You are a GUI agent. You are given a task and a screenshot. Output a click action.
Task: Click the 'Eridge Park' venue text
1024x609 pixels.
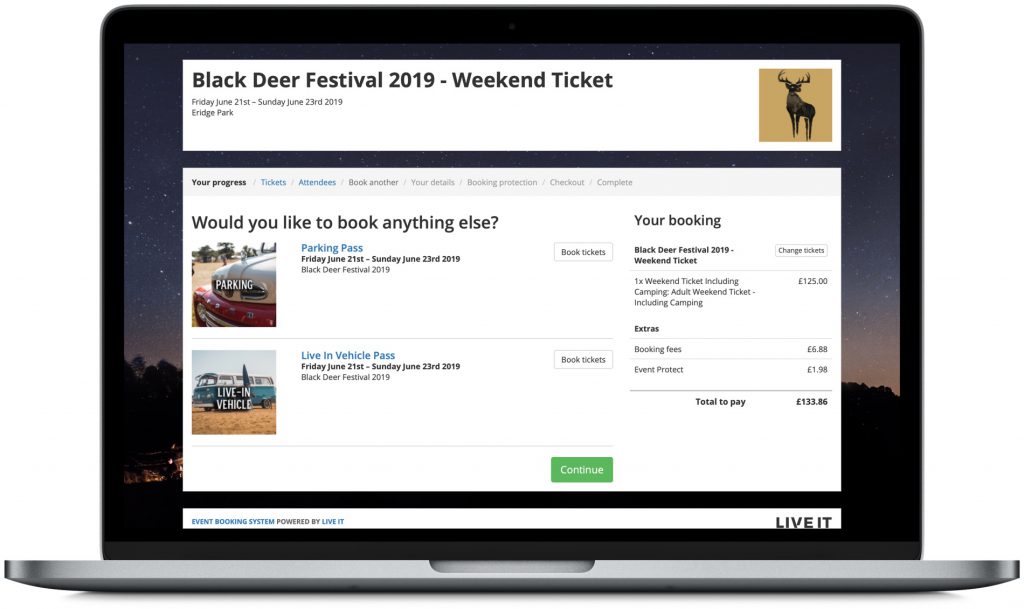[212, 113]
